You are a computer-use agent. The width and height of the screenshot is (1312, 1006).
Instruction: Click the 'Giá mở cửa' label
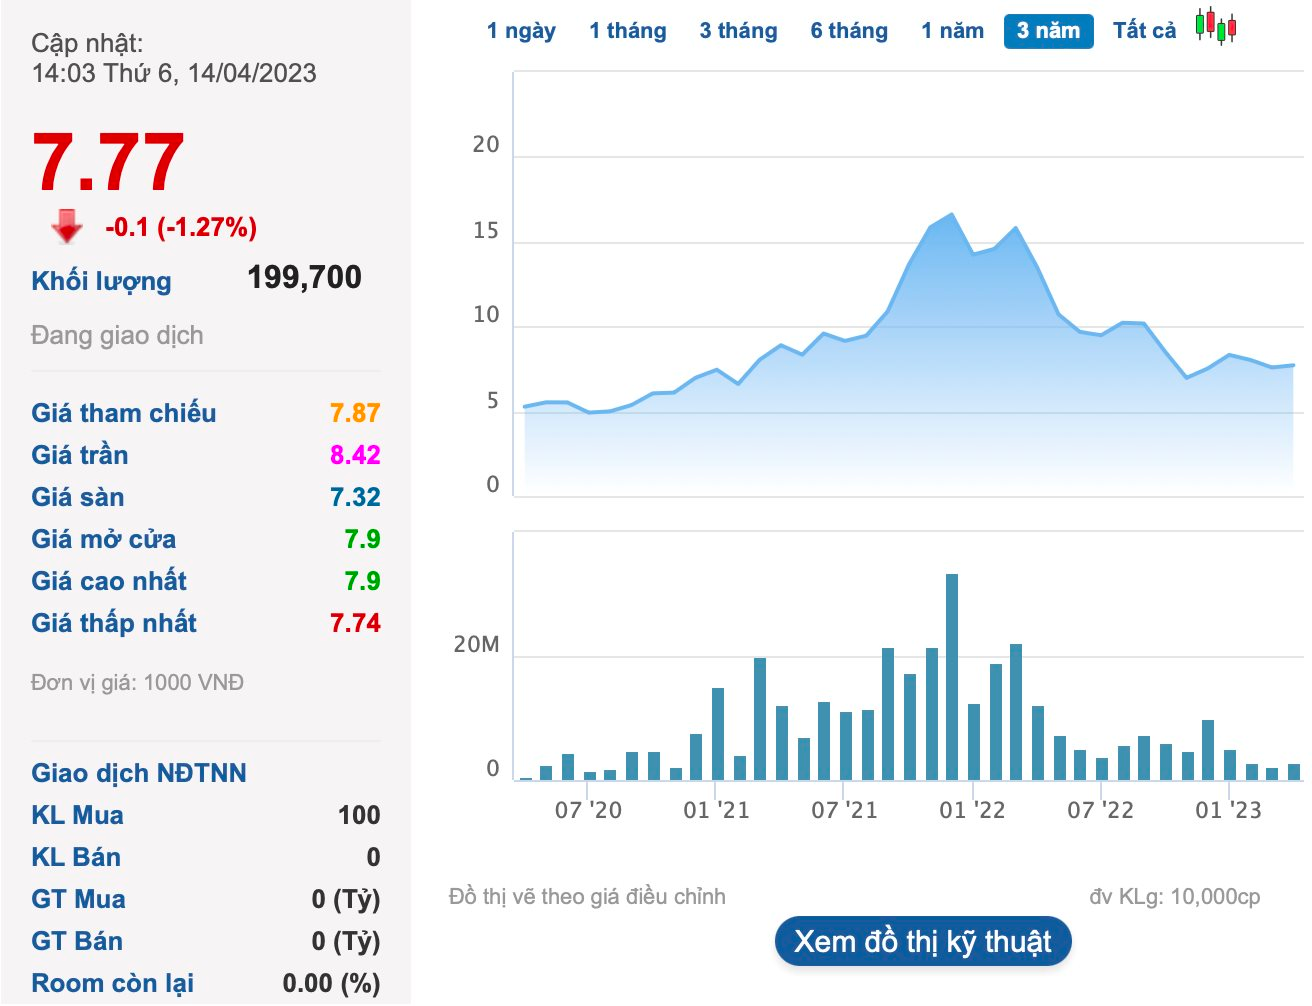click(x=104, y=539)
